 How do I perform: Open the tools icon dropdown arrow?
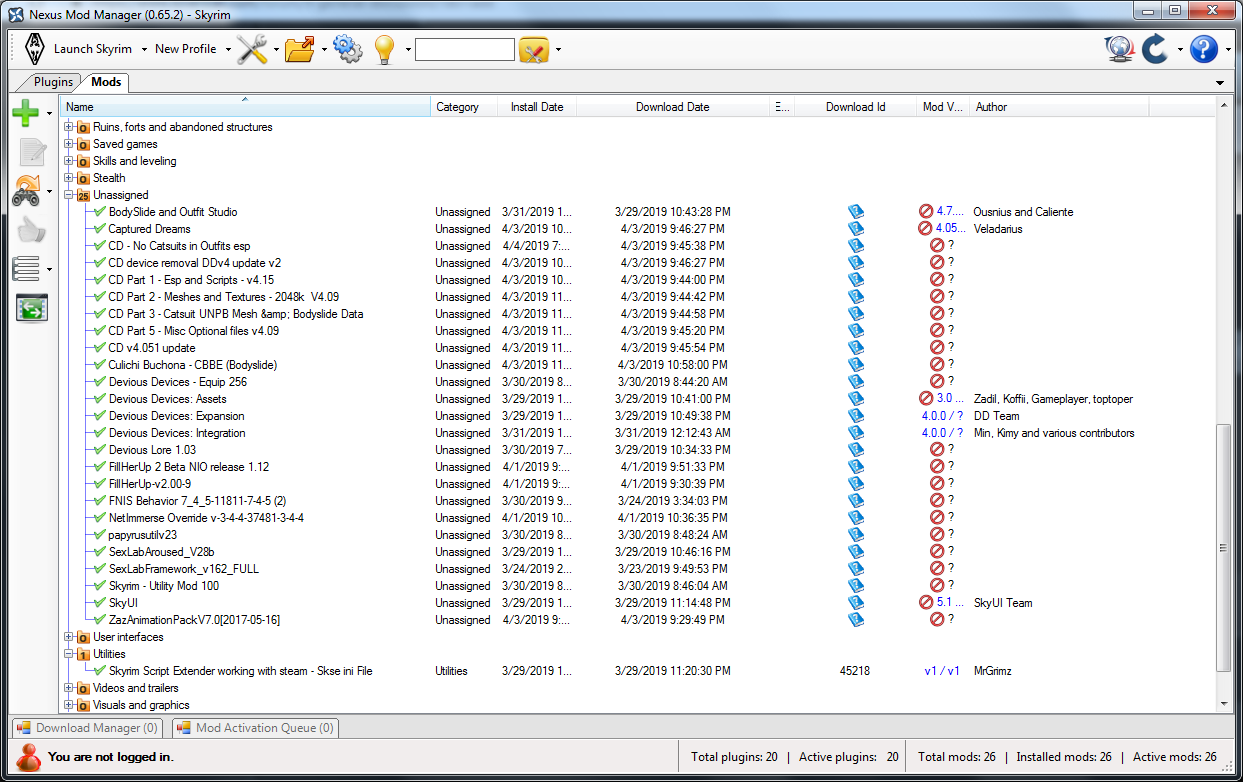pyautogui.click(x=275, y=49)
